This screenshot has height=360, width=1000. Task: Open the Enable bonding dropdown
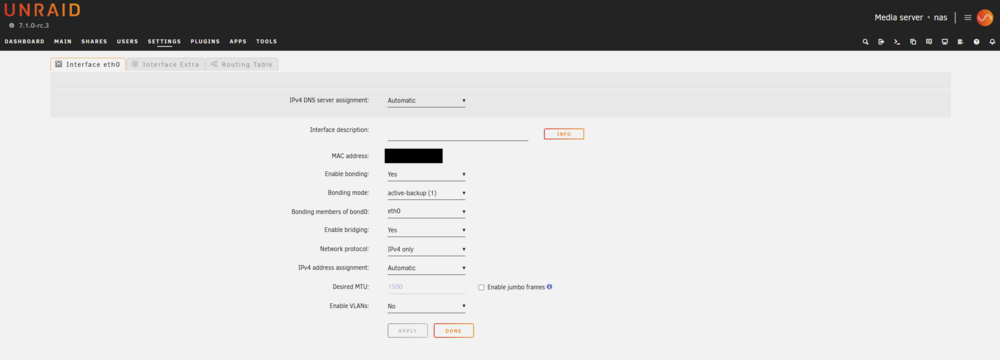tap(426, 174)
